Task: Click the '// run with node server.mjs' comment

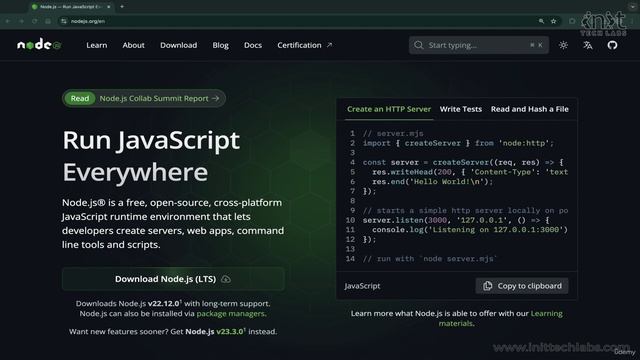Action: click(x=430, y=259)
